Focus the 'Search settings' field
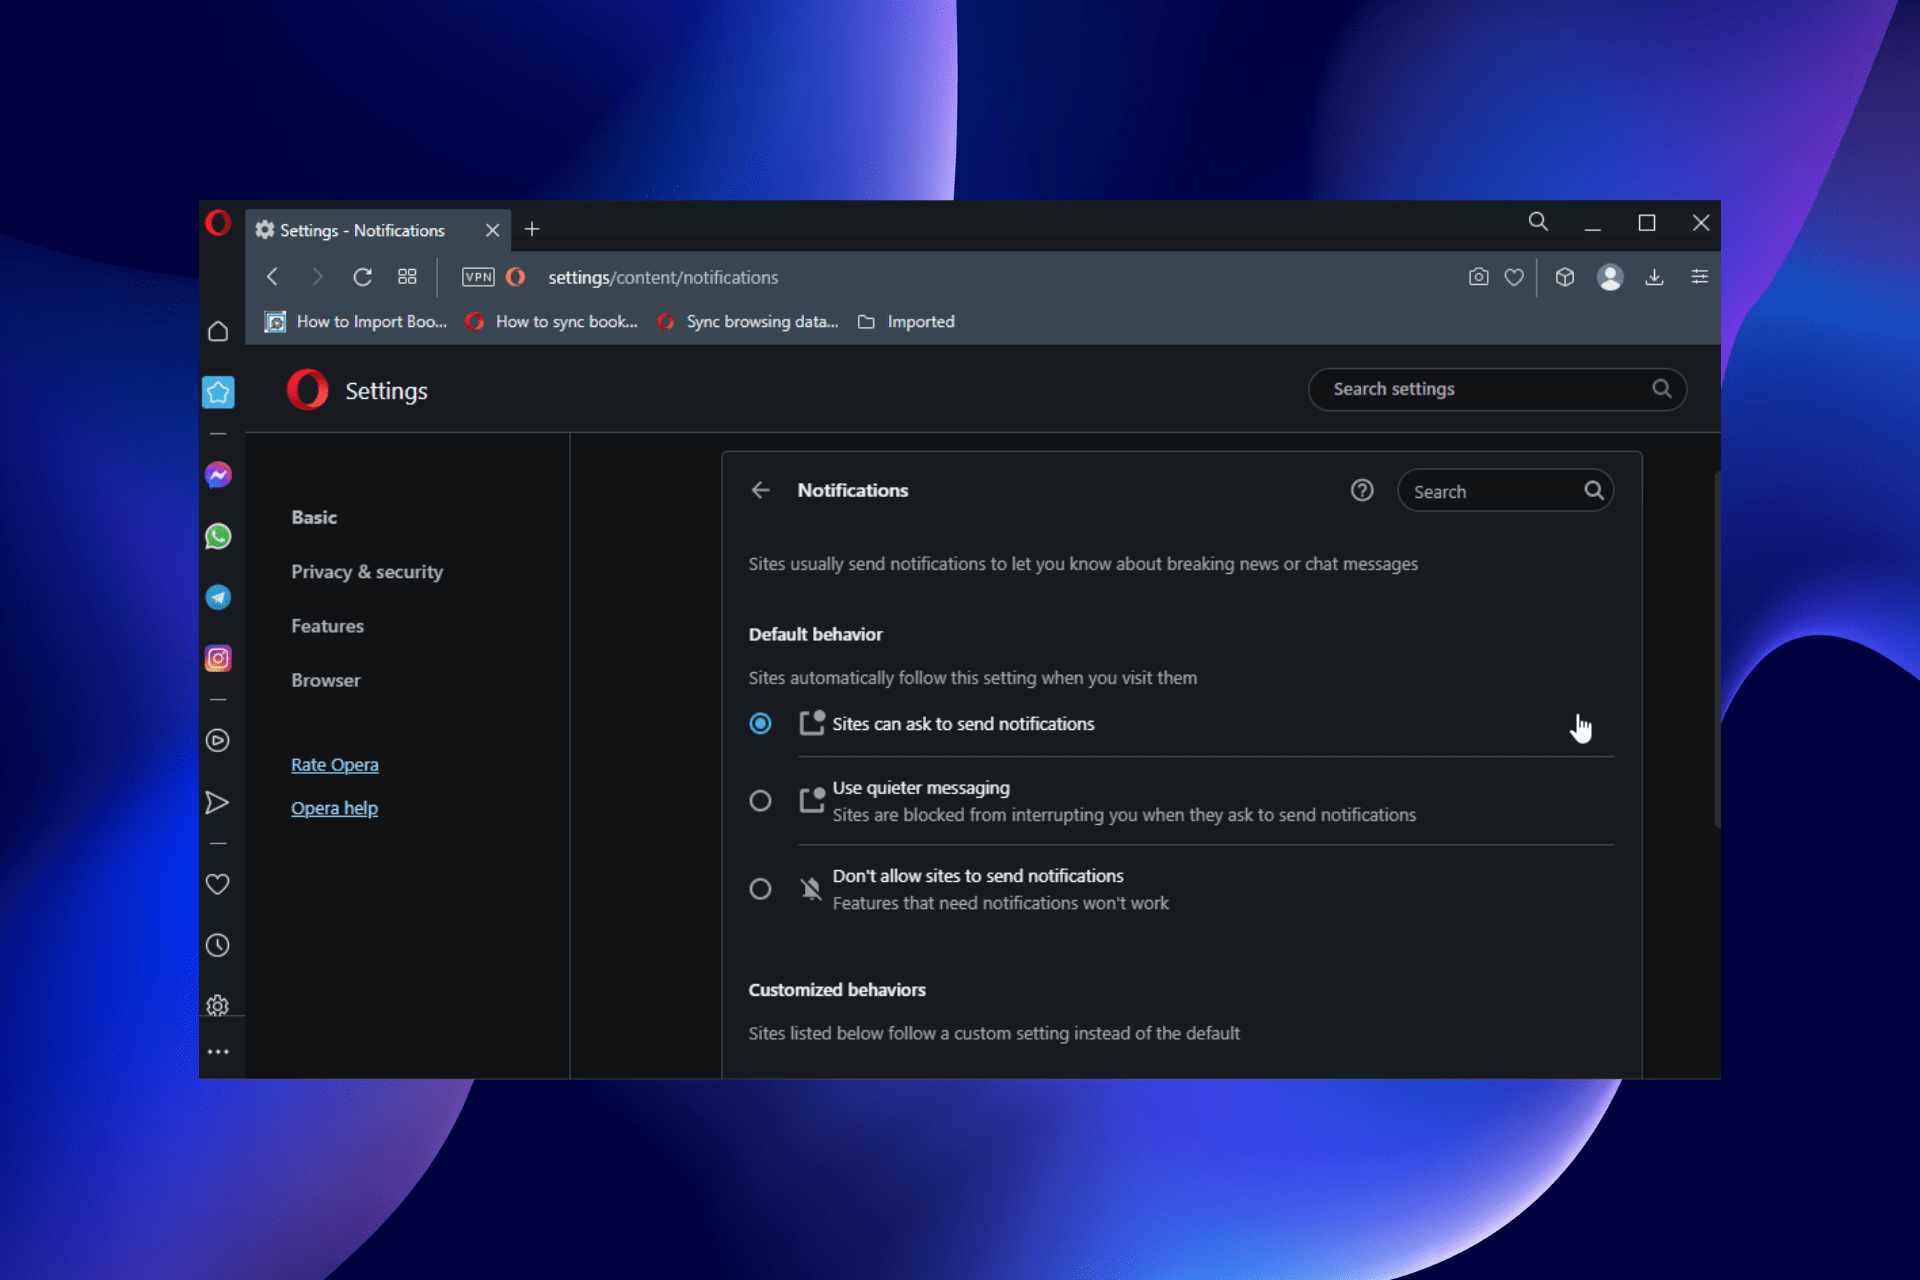The height and width of the screenshot is (1280, 1920). coord(1497,389)
